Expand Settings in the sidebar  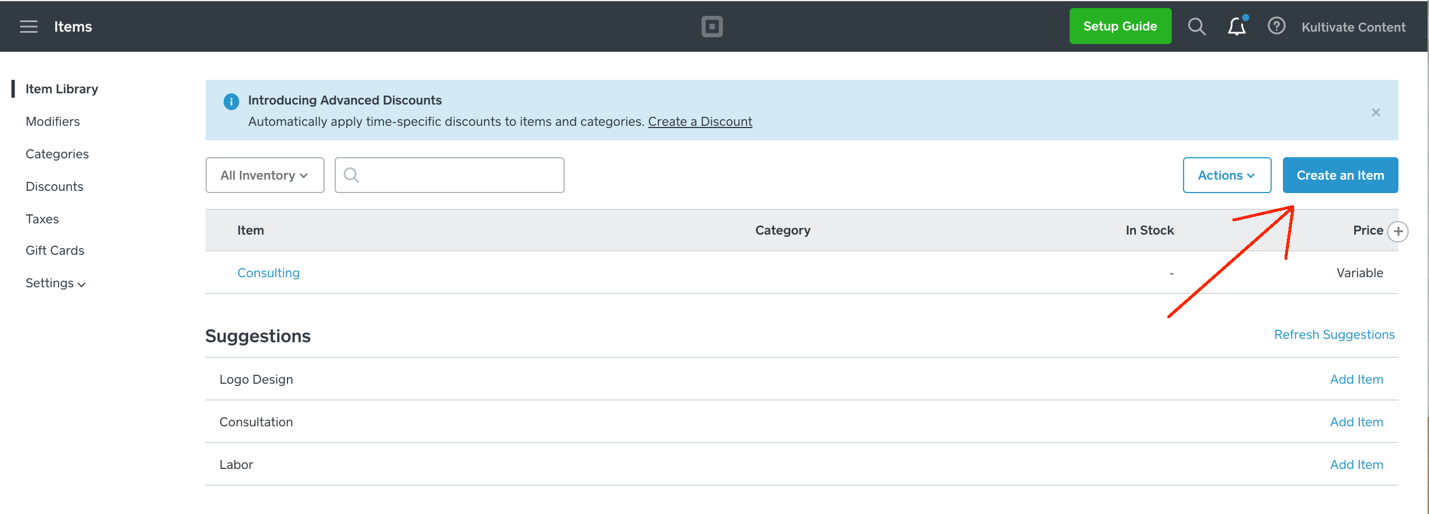pyautogui.click(x=55, y=283)
